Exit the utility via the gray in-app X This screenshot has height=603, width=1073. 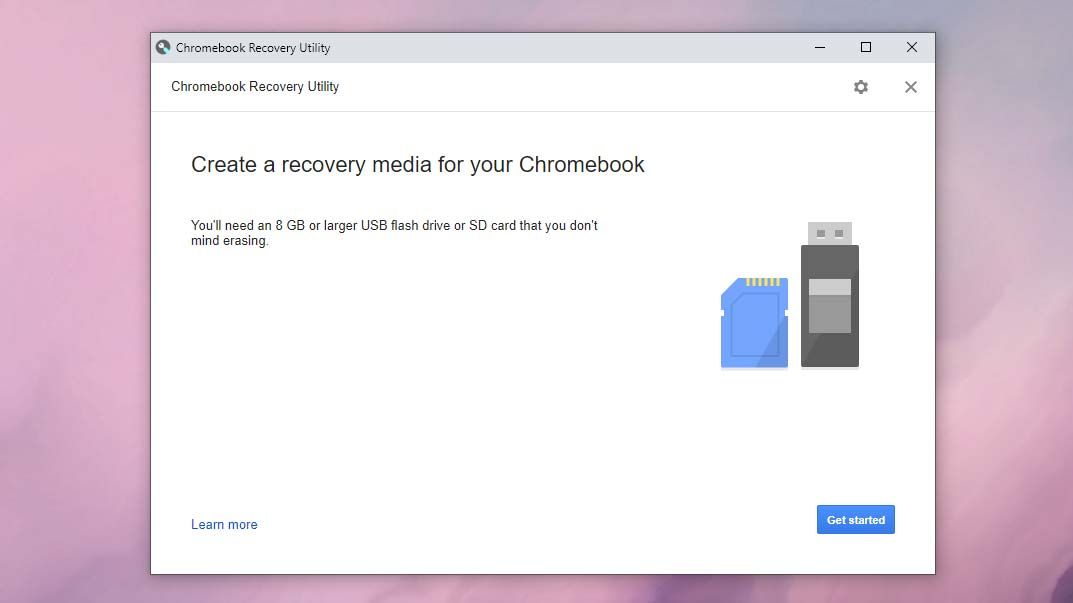pos(910,87)
